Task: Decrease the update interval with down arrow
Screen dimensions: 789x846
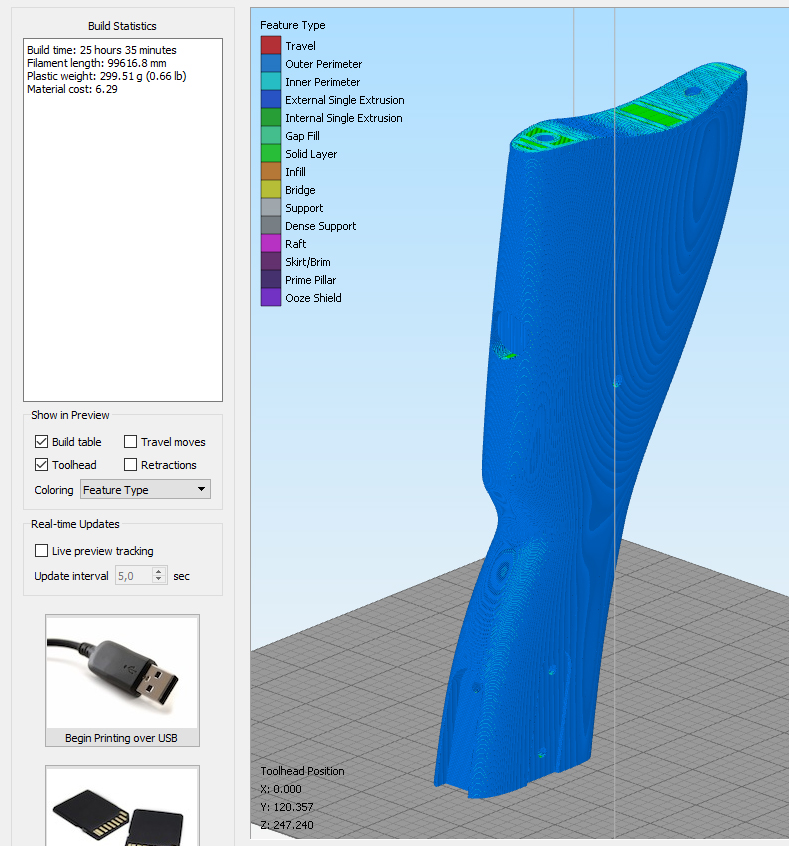Action: coord(159,580)
